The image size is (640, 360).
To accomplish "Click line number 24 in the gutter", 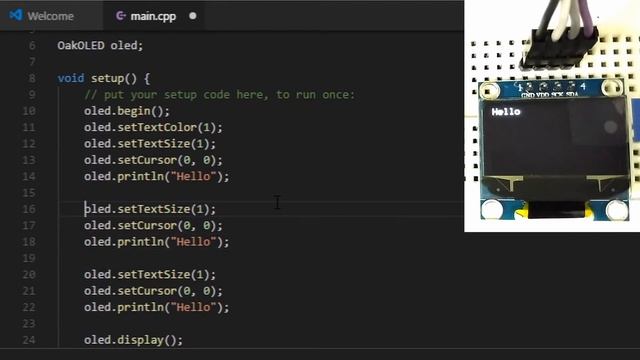I will [29, 340].
